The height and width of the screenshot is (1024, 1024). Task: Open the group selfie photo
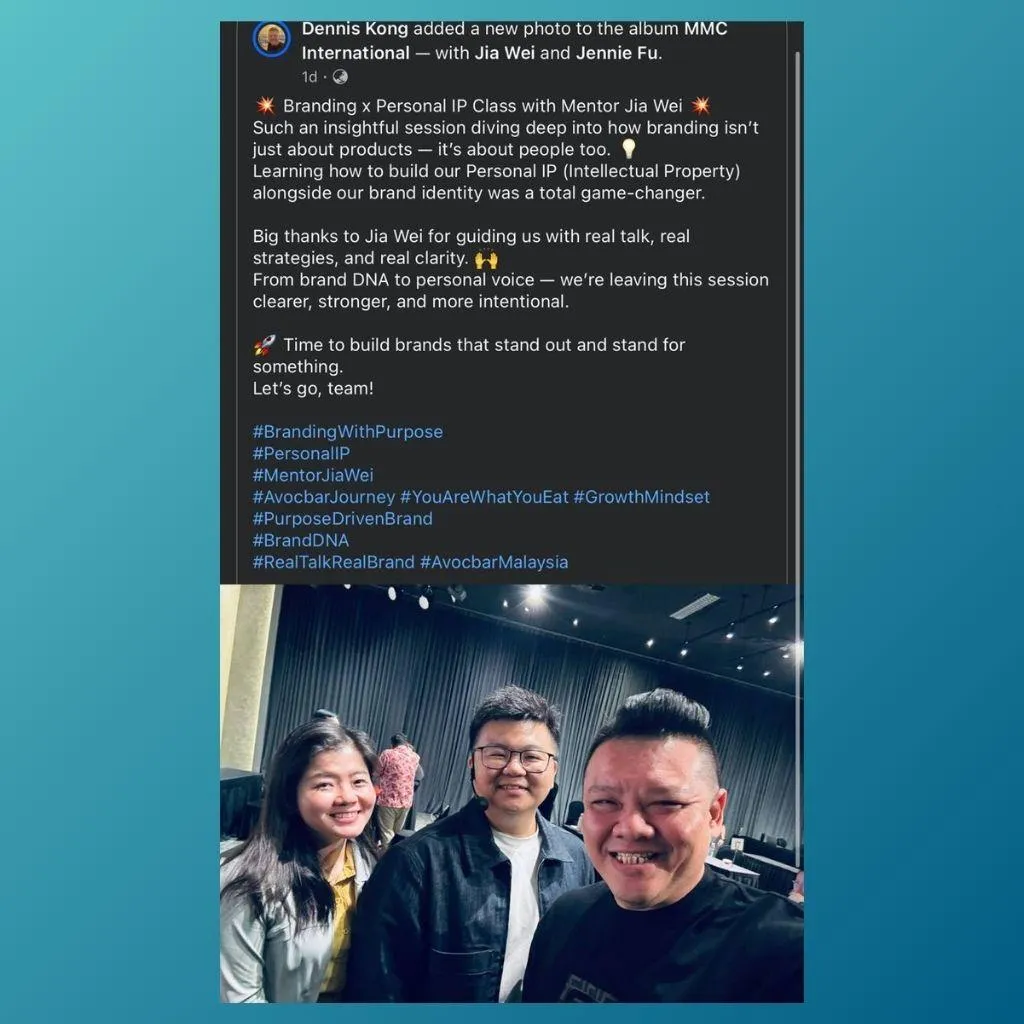coord(511,793)
